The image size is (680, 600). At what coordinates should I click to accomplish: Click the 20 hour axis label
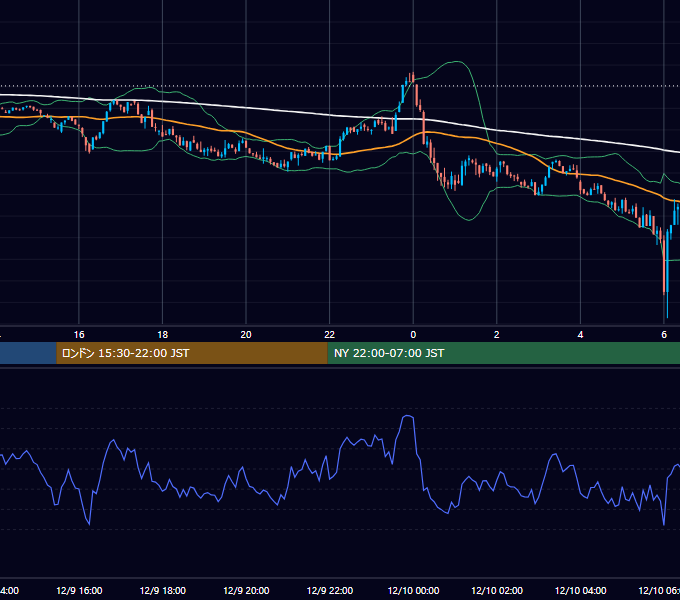[246, 335]
